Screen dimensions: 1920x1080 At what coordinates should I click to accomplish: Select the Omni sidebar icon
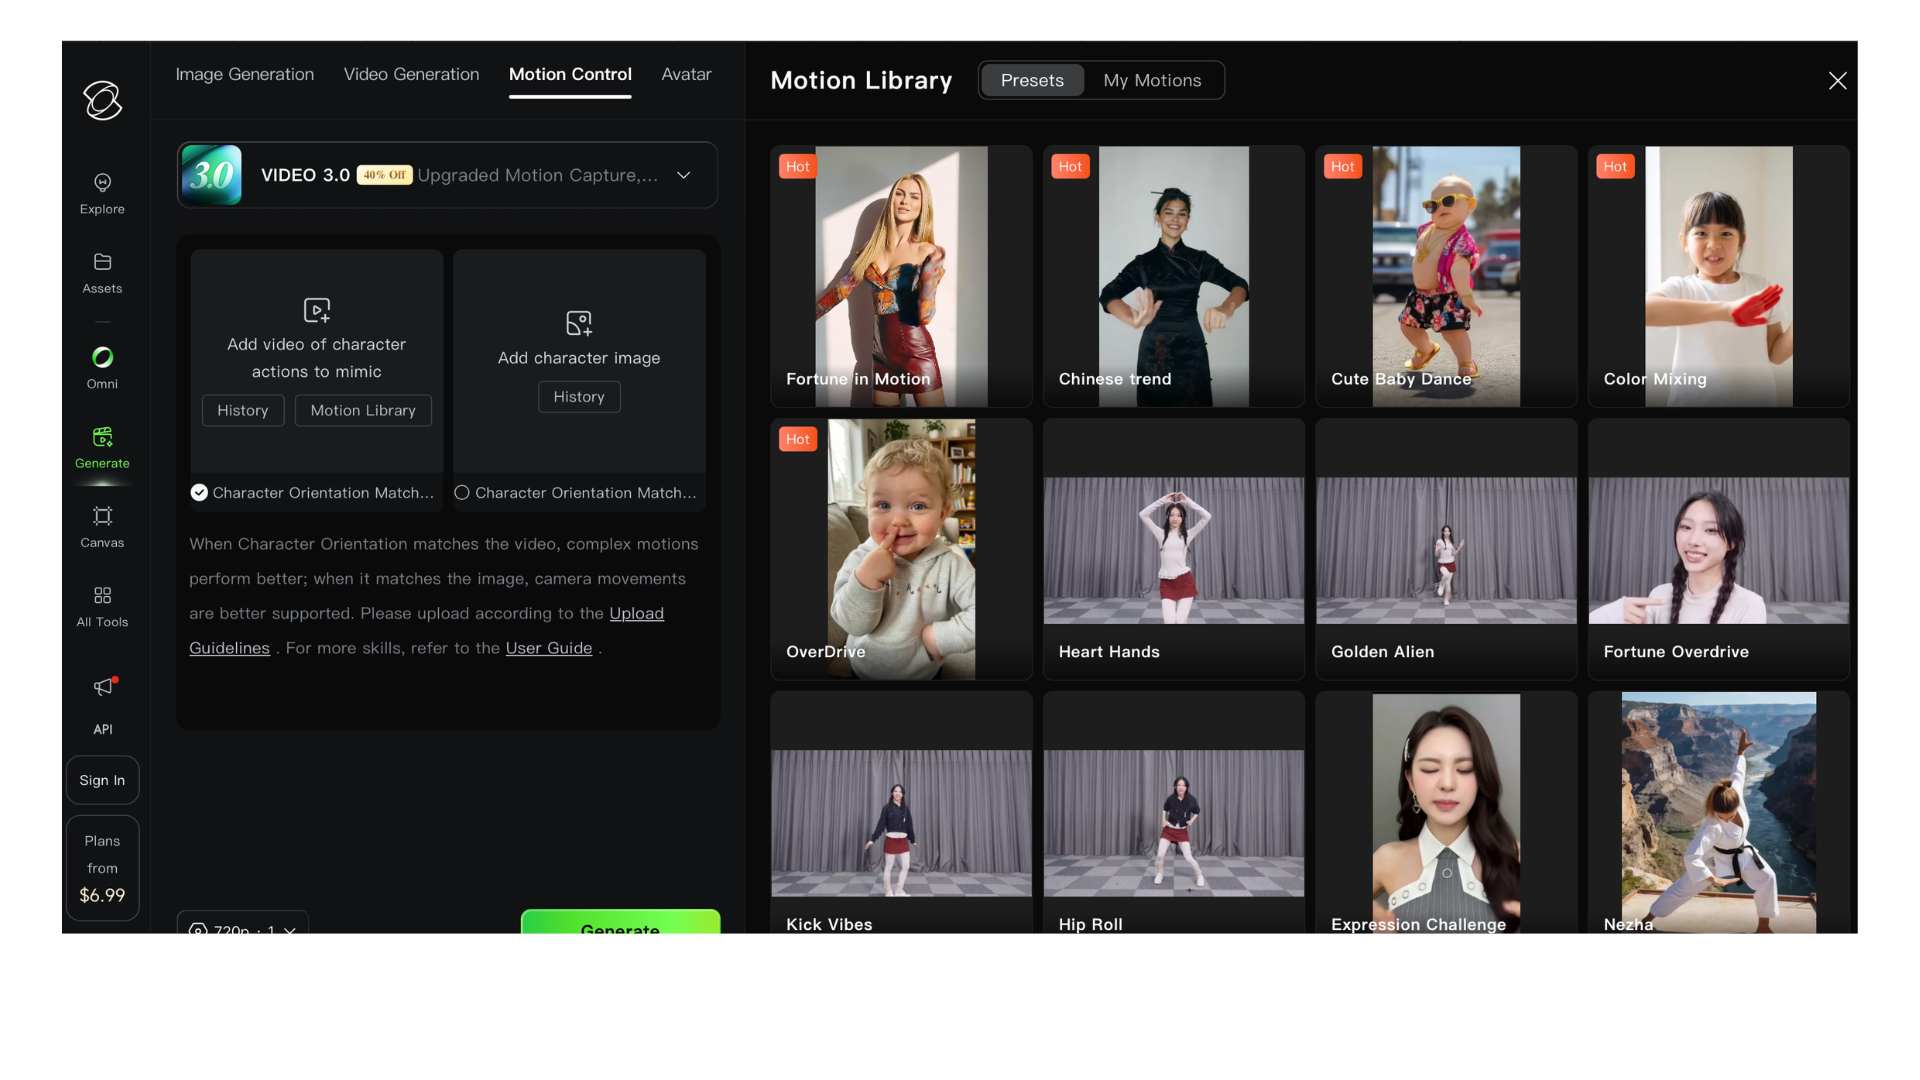[x=102, y=358]
